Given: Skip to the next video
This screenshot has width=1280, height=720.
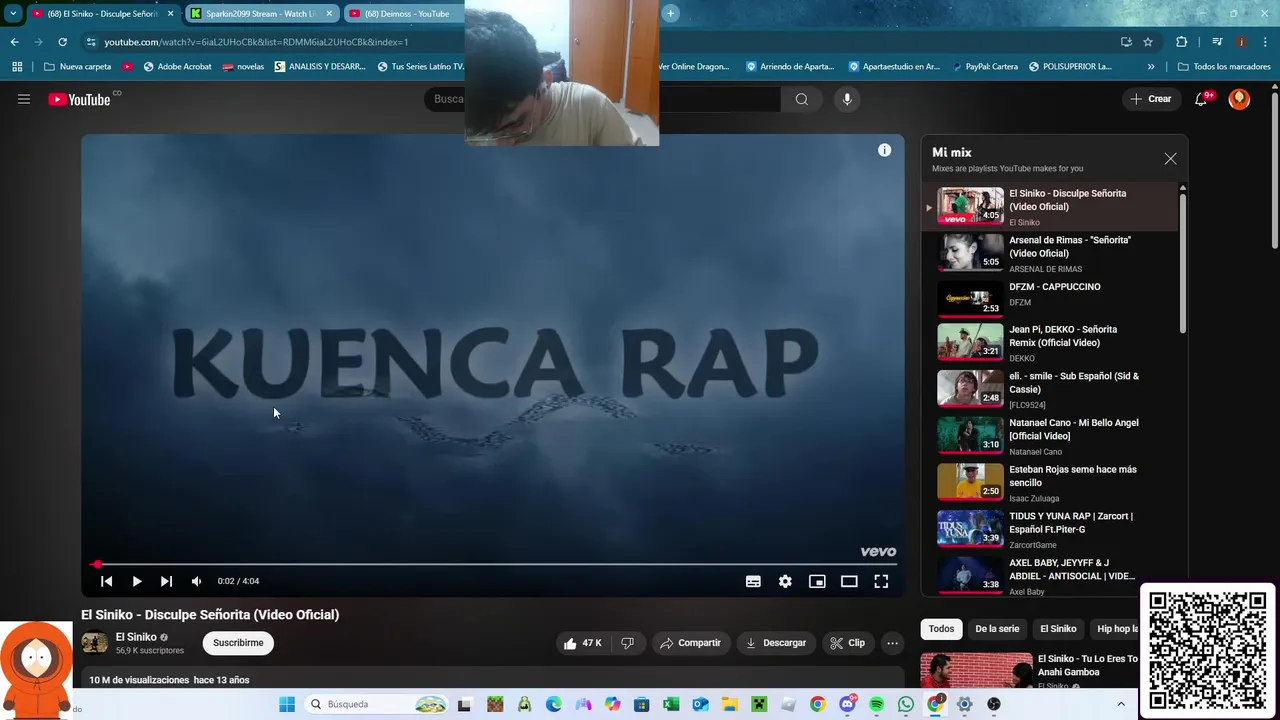Looking at the screenshot, I should pos(166,581).
